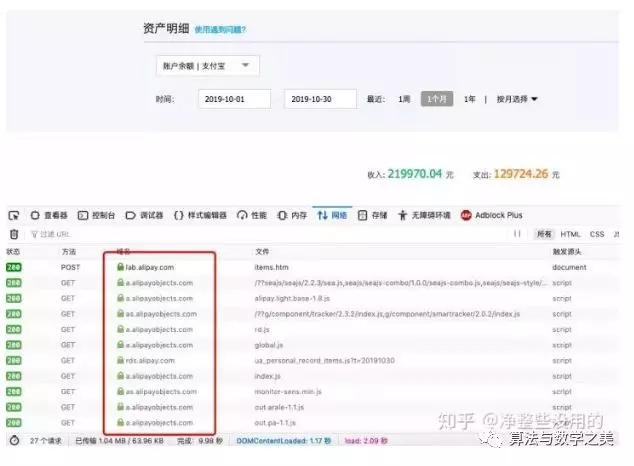
Task: Select the 1周 recent range
Action: 404,99
